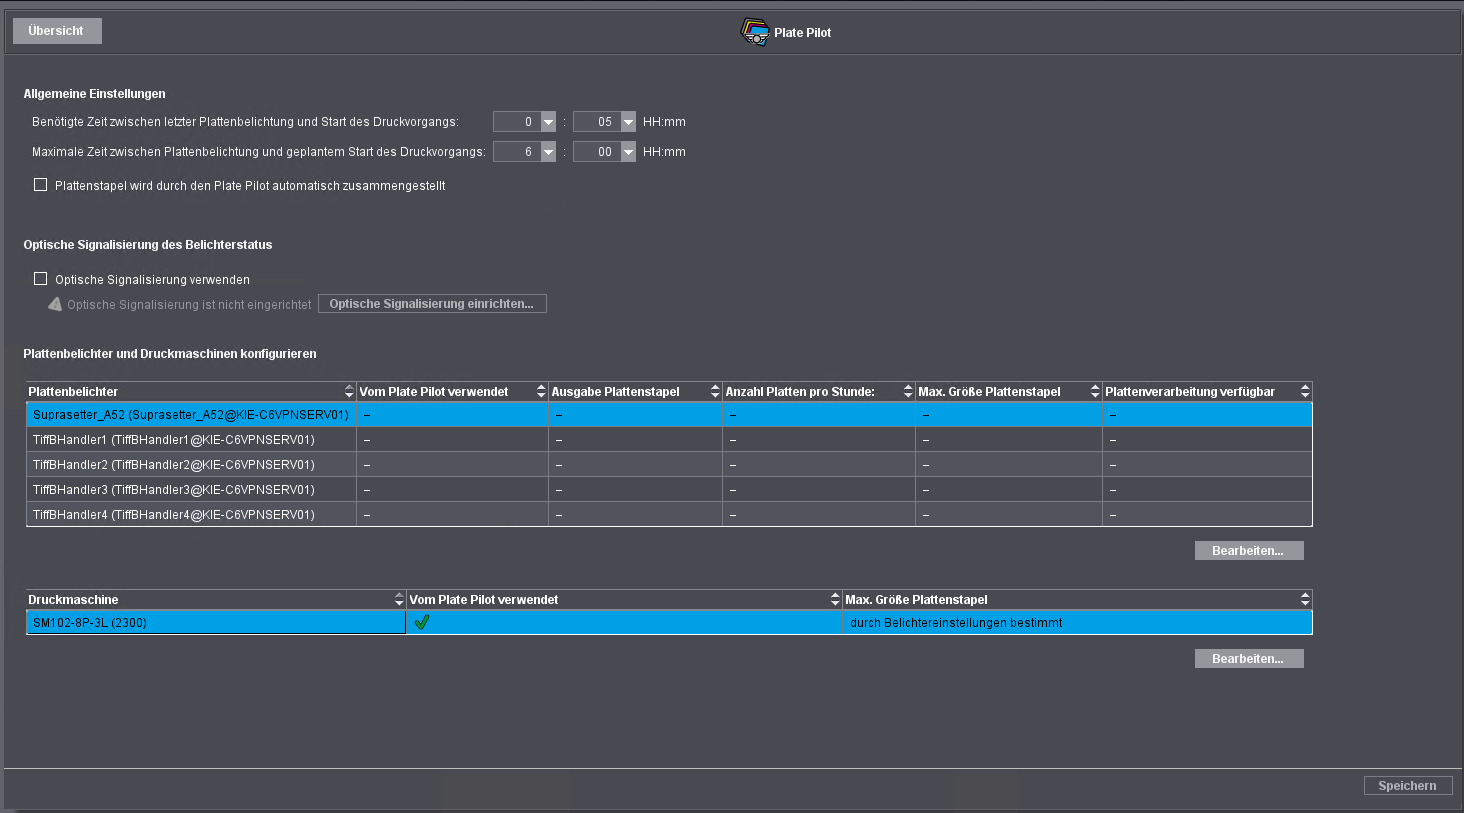Click the warning icon beside optical signaling notice
The height and width of the screenshot is (813, 1464).
[x=55, y=304]
